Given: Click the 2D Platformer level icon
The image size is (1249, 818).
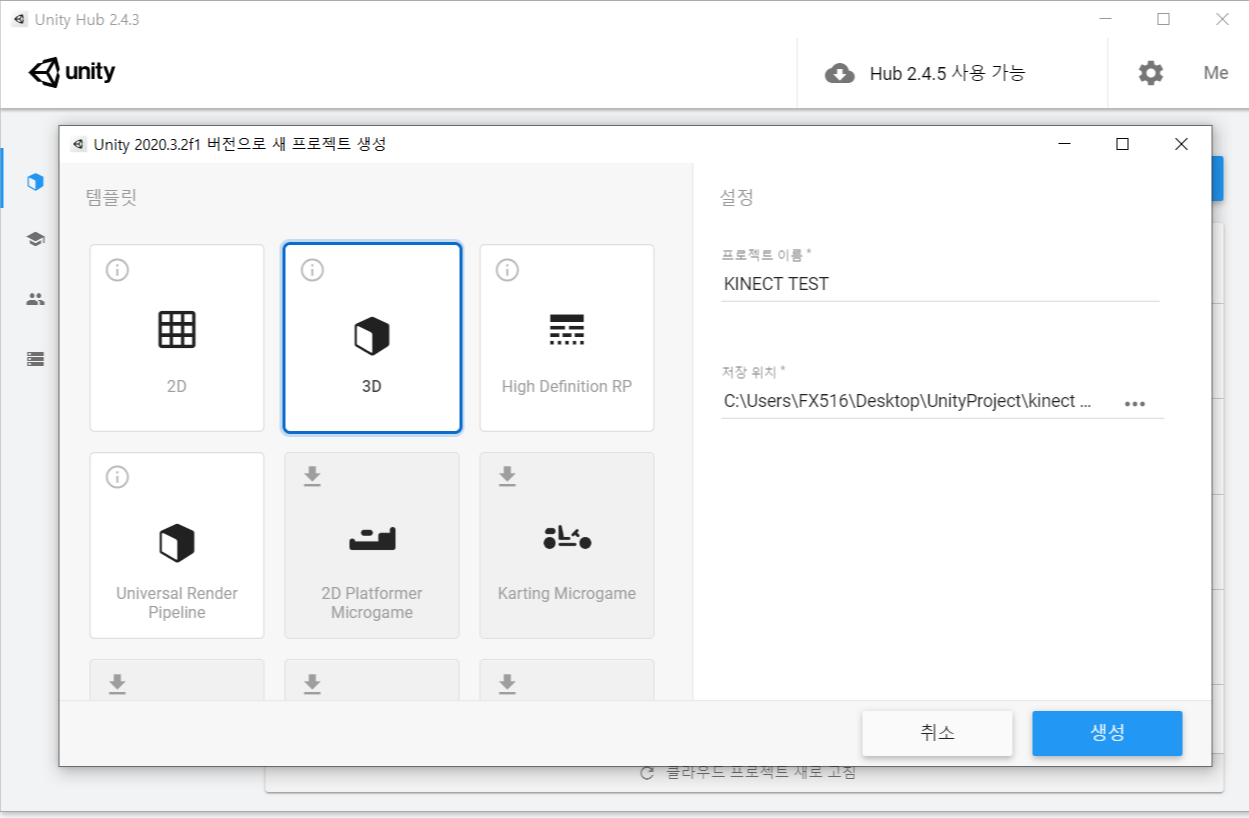Looking at the screenshot, I should 372,539.
